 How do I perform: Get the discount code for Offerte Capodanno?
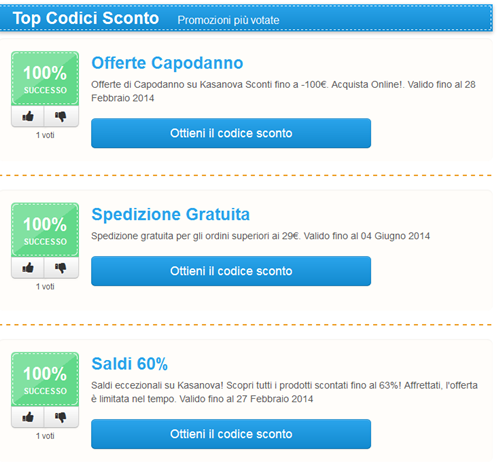[x=231, y=133]
